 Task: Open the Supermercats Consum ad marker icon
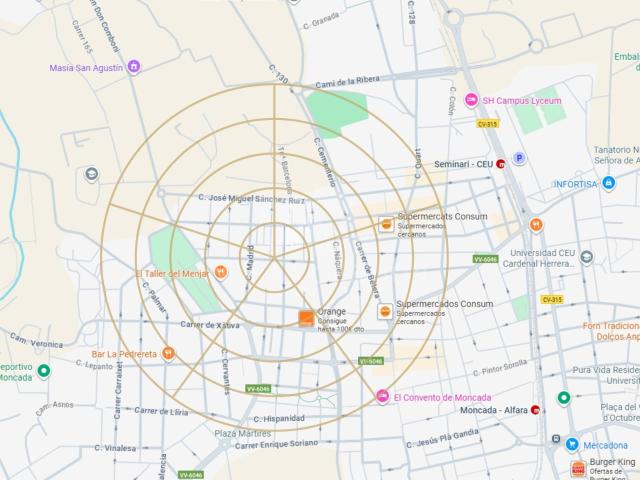point(386,224)
